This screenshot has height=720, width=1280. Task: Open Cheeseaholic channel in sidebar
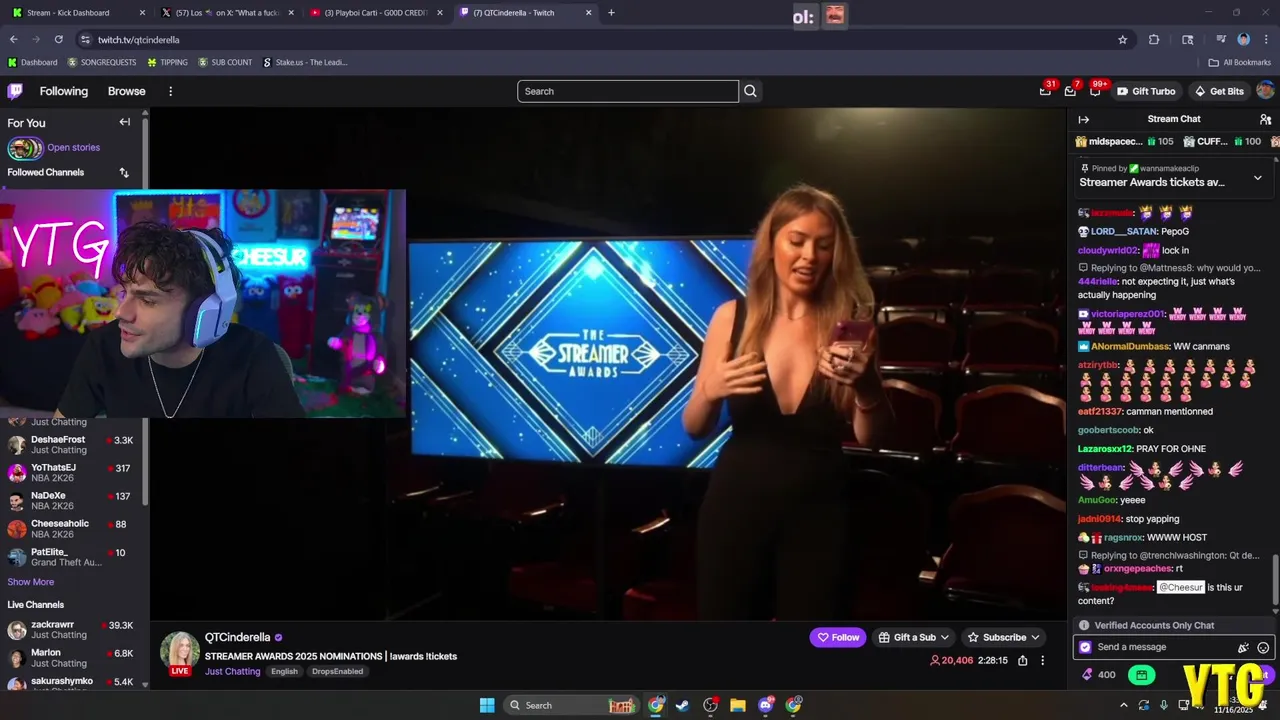pos(74,529)
